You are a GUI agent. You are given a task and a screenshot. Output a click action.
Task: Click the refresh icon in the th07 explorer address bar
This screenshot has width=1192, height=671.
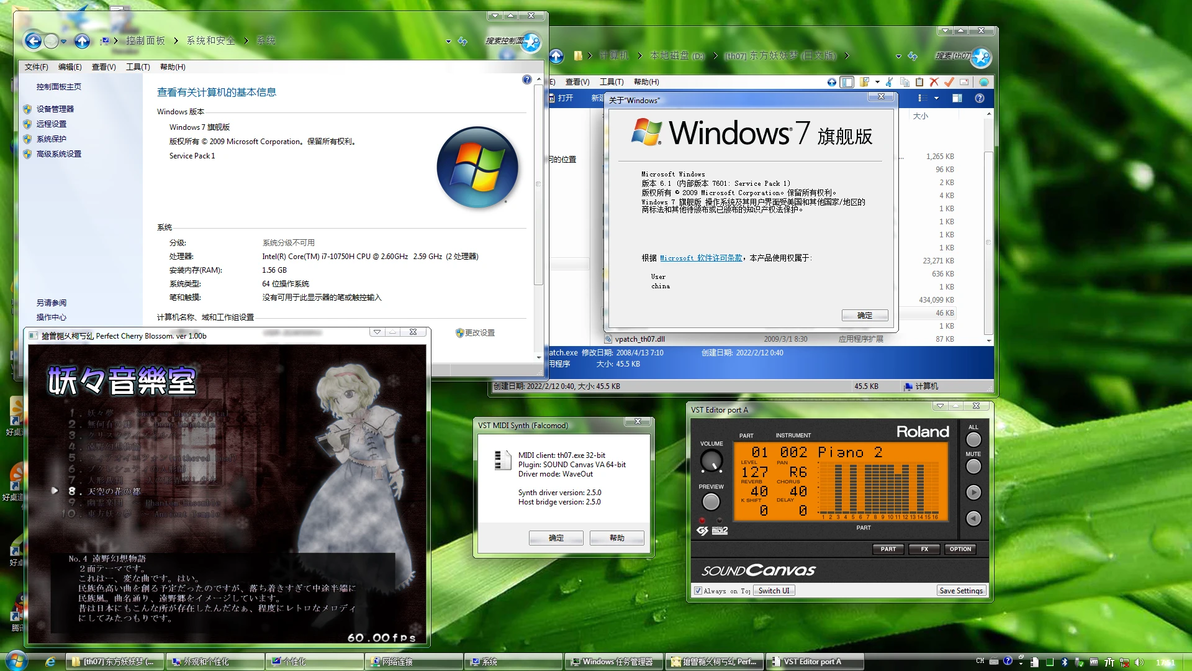(912, 56)
